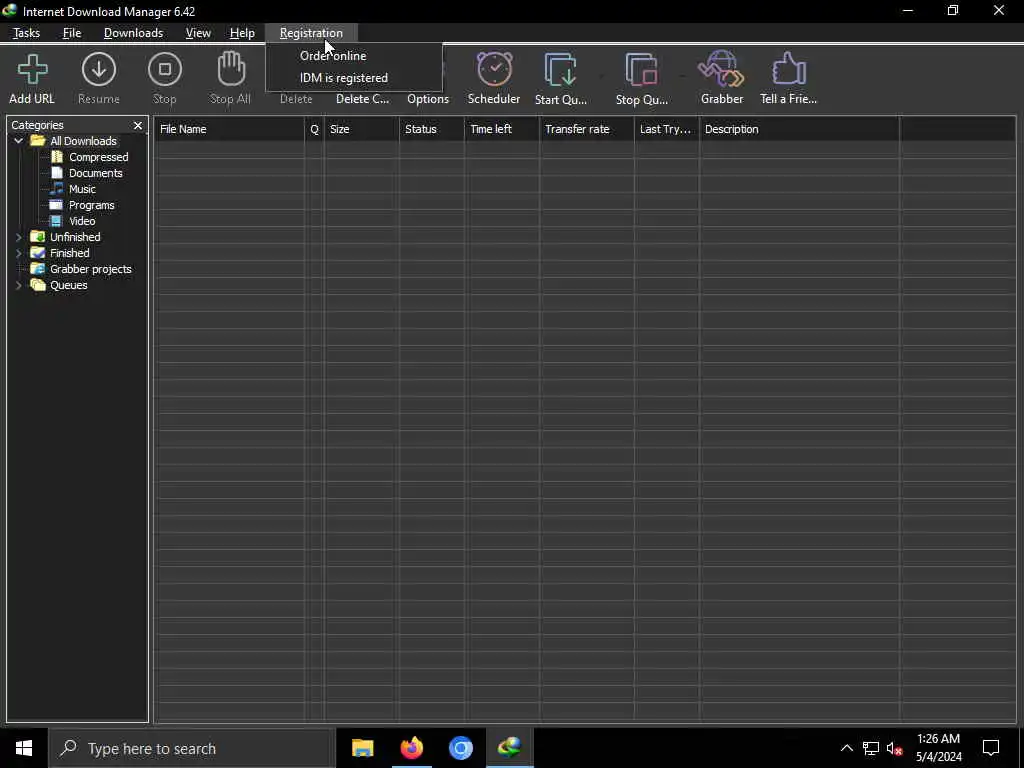
Task: Click the Resume download icon
Action: click(x=99, y=69)
